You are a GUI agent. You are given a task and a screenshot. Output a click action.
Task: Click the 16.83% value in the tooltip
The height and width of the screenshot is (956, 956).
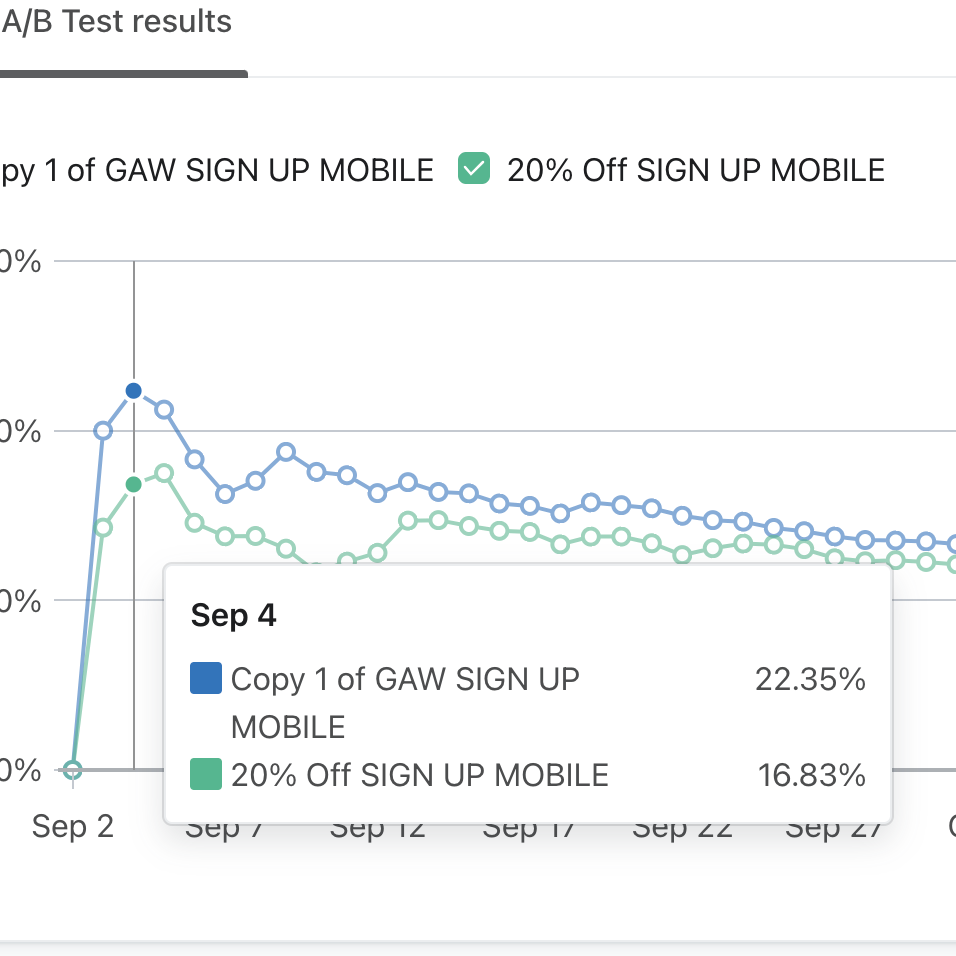812,774
